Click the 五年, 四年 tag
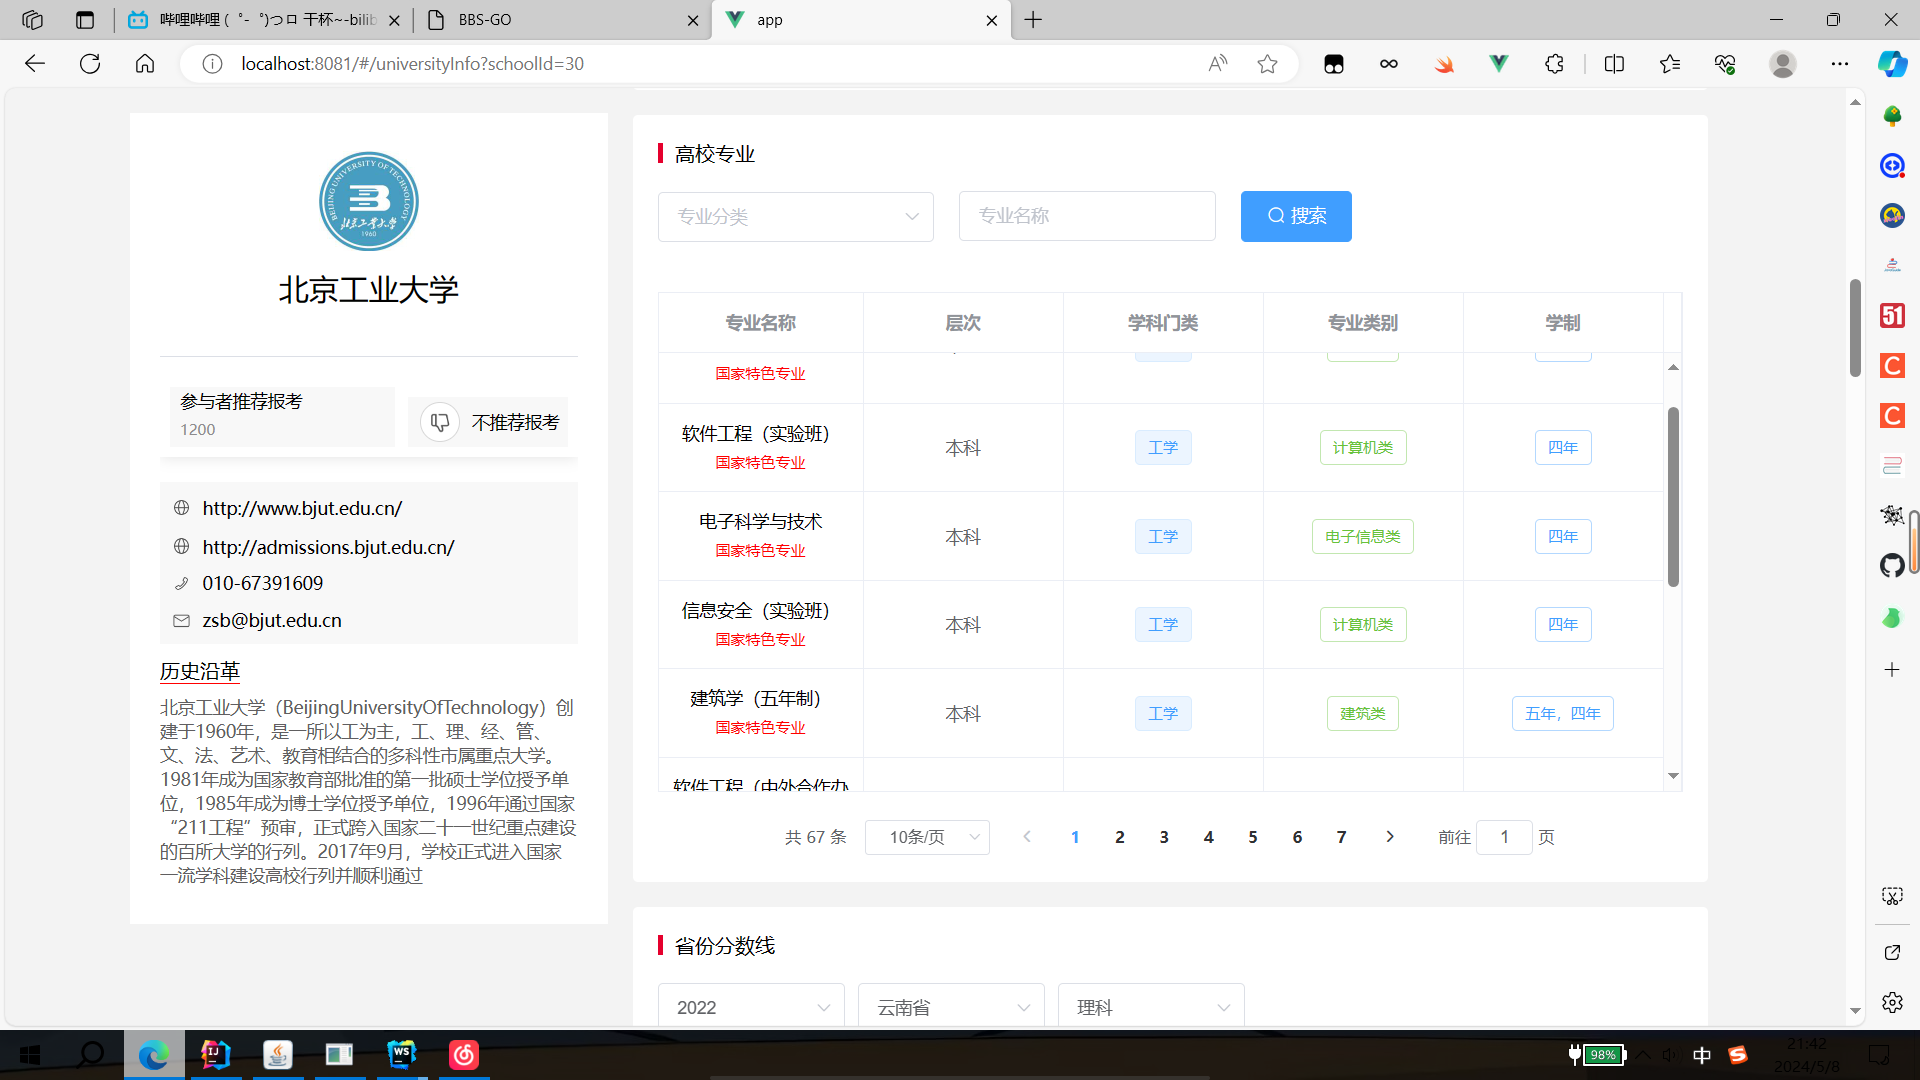 (x=1563, y=714)
